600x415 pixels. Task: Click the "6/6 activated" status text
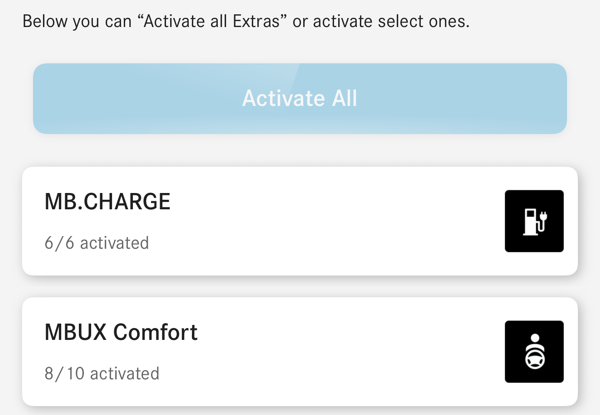pyautogui.click(x=97, y=243)
